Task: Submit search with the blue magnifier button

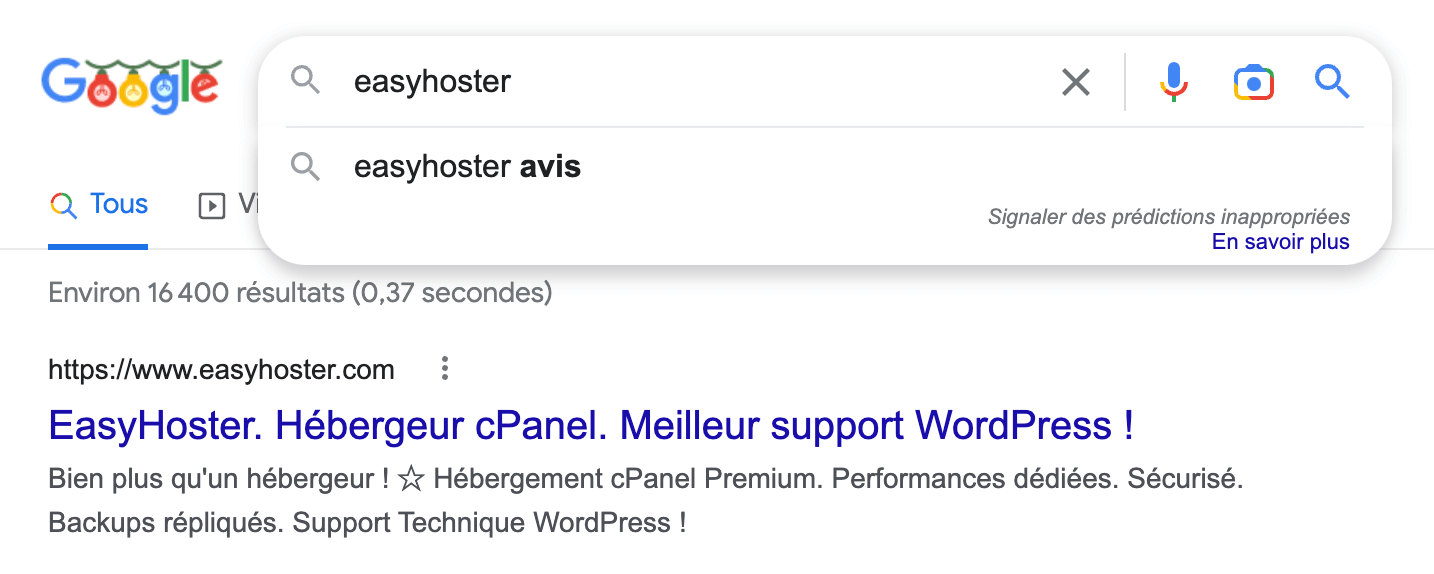Action: coord(1332,82)
